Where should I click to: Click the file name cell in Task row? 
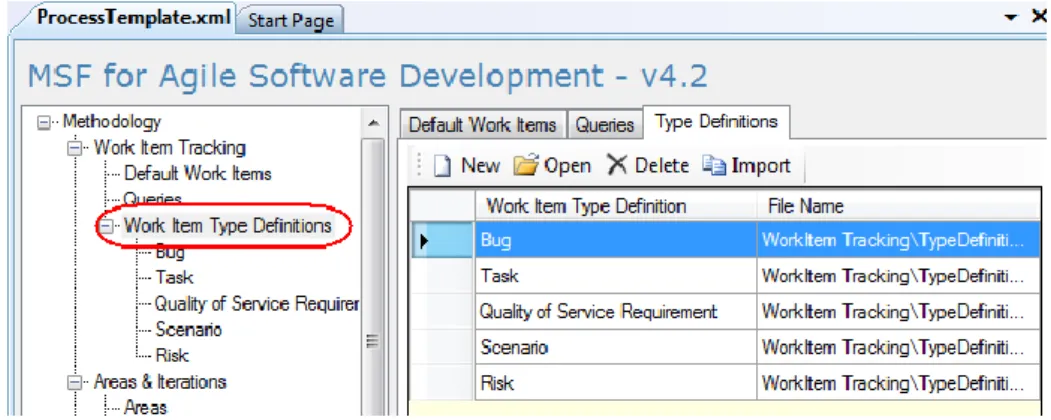click(x=898, y=275)
